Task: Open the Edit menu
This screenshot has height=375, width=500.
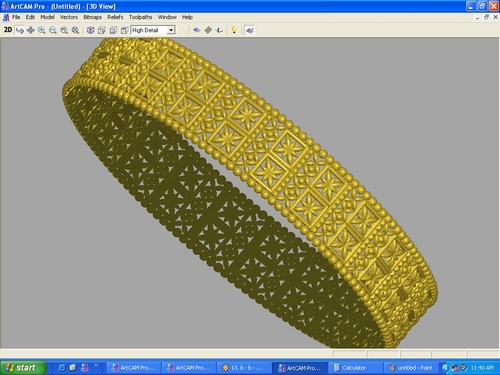Action: (x=30, y=17)
